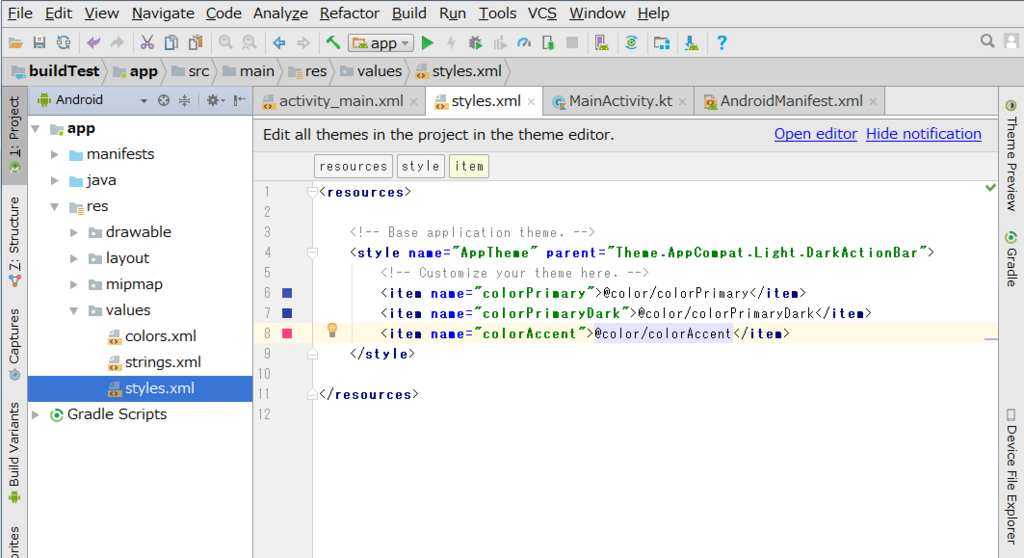Open Project Structure toolbar icon

tap(662, 43)
